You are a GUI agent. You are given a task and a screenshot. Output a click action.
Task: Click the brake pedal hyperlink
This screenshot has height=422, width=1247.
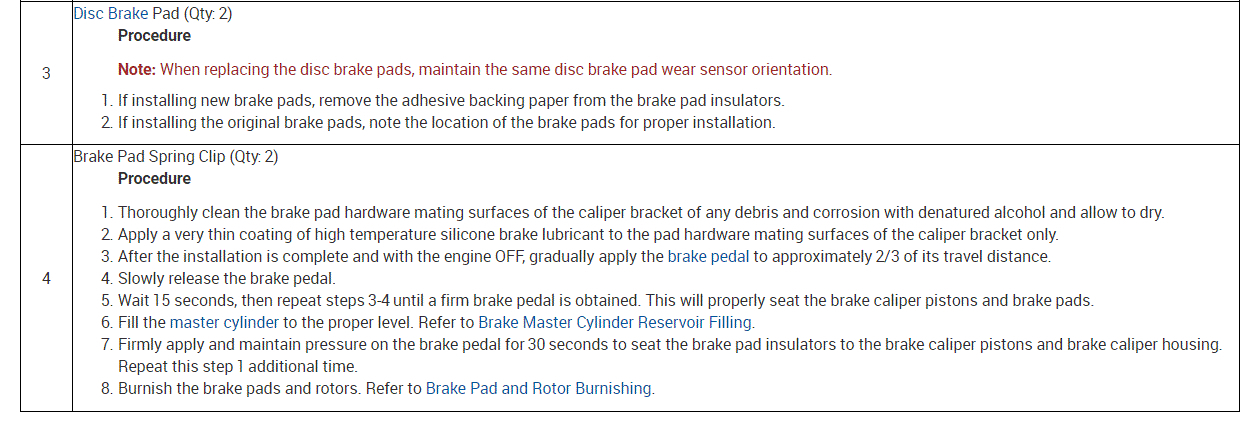[708, 256]
